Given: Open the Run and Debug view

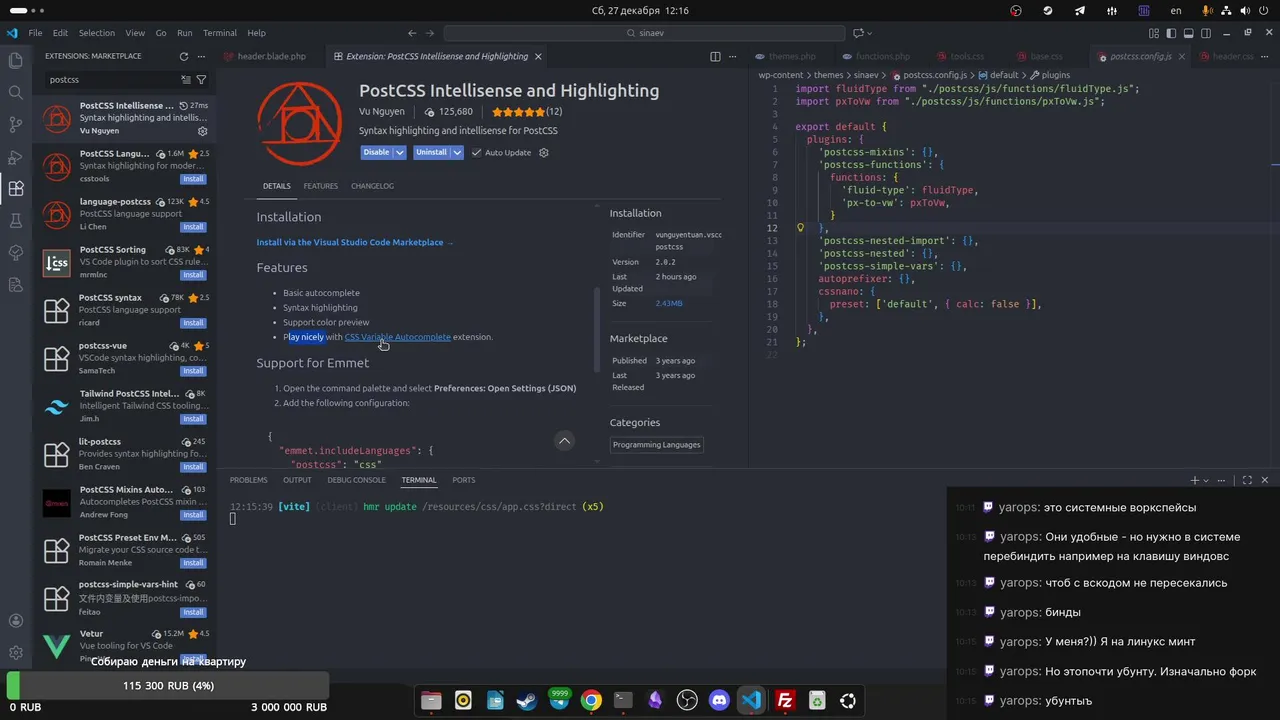Looking at the screenshot, I should (x=16, y=157).
